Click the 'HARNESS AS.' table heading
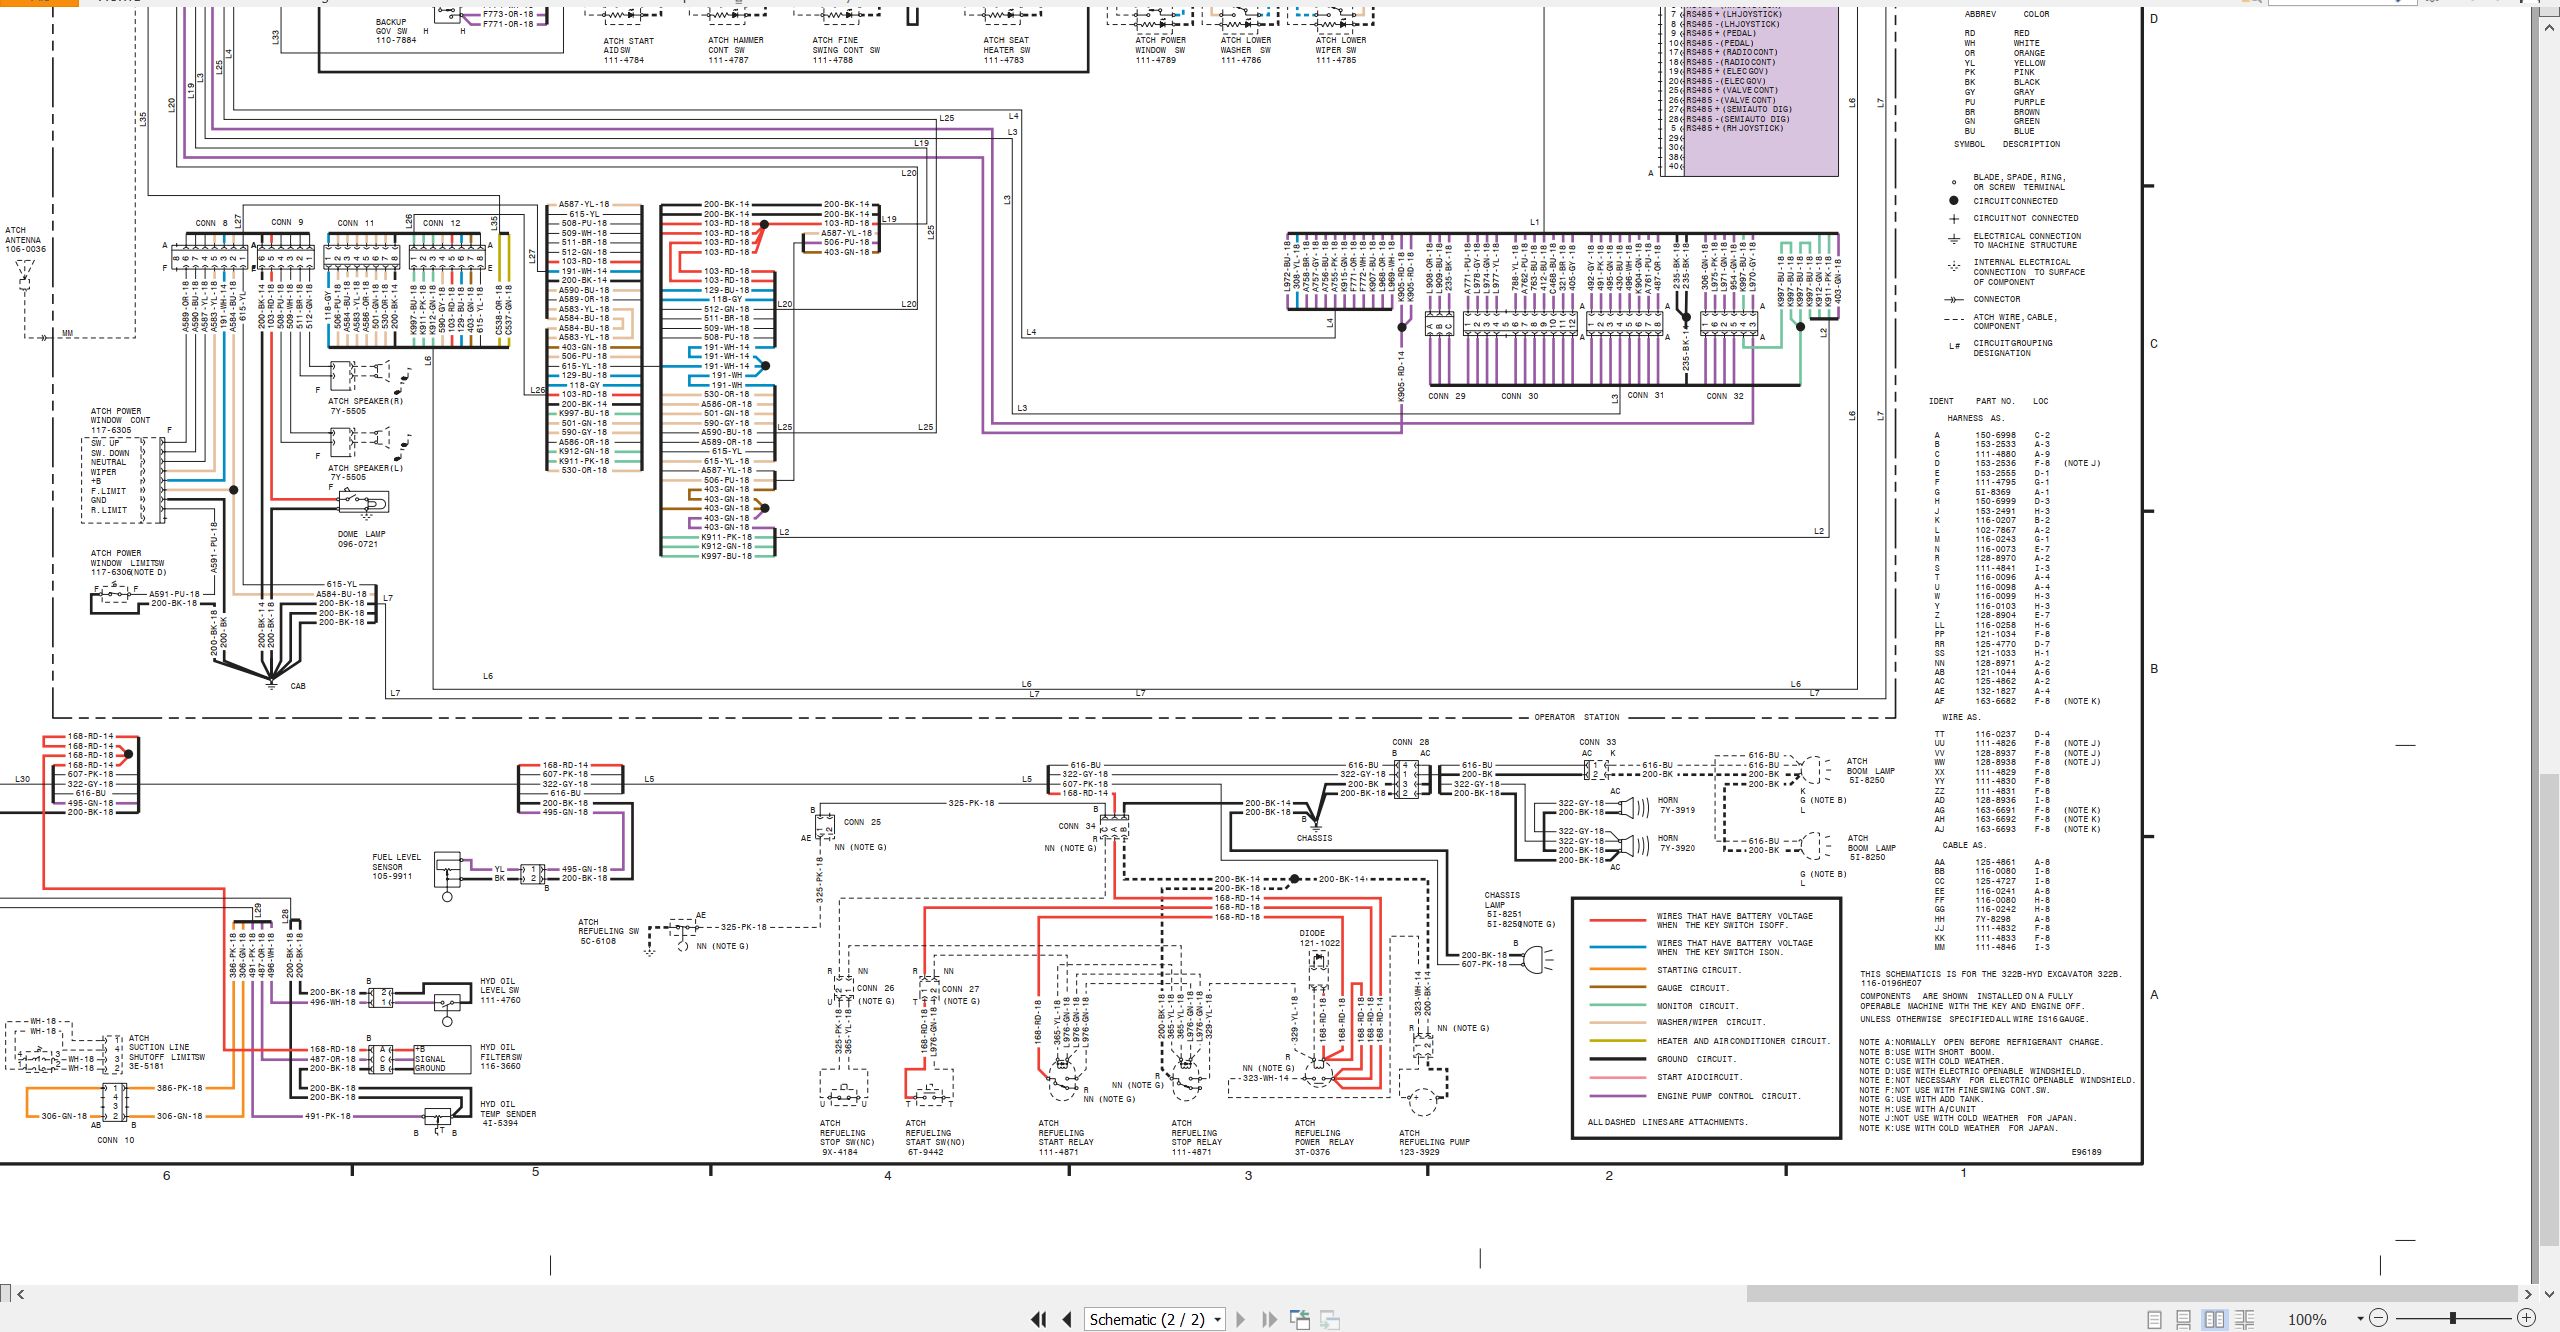This screenshot has height=1332, width=2560. (x=1975, y=418)
